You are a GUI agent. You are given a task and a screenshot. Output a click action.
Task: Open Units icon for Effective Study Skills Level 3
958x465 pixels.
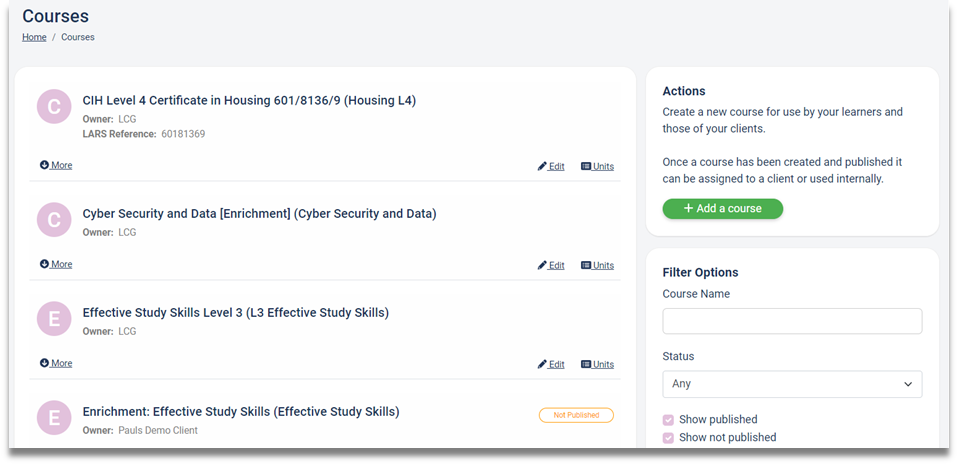click(586, 364)
